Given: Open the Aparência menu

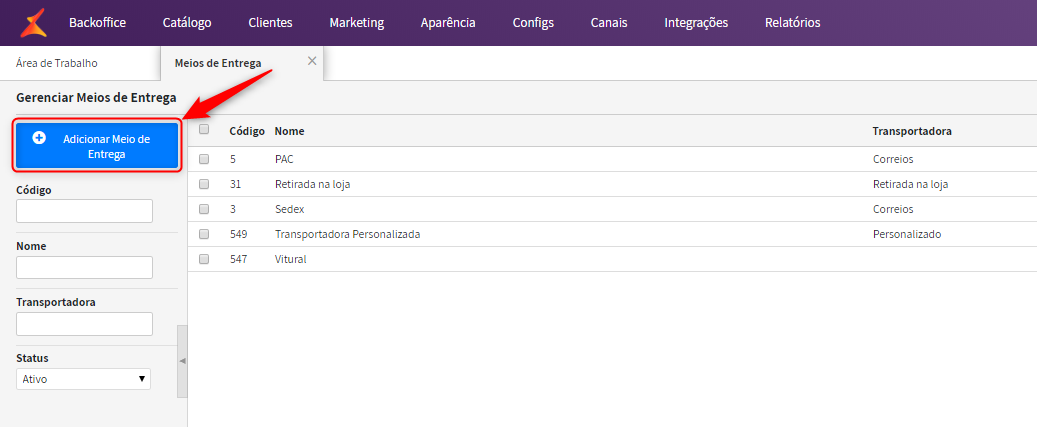Looking at the screenshot, I should (x=448, y=22).
